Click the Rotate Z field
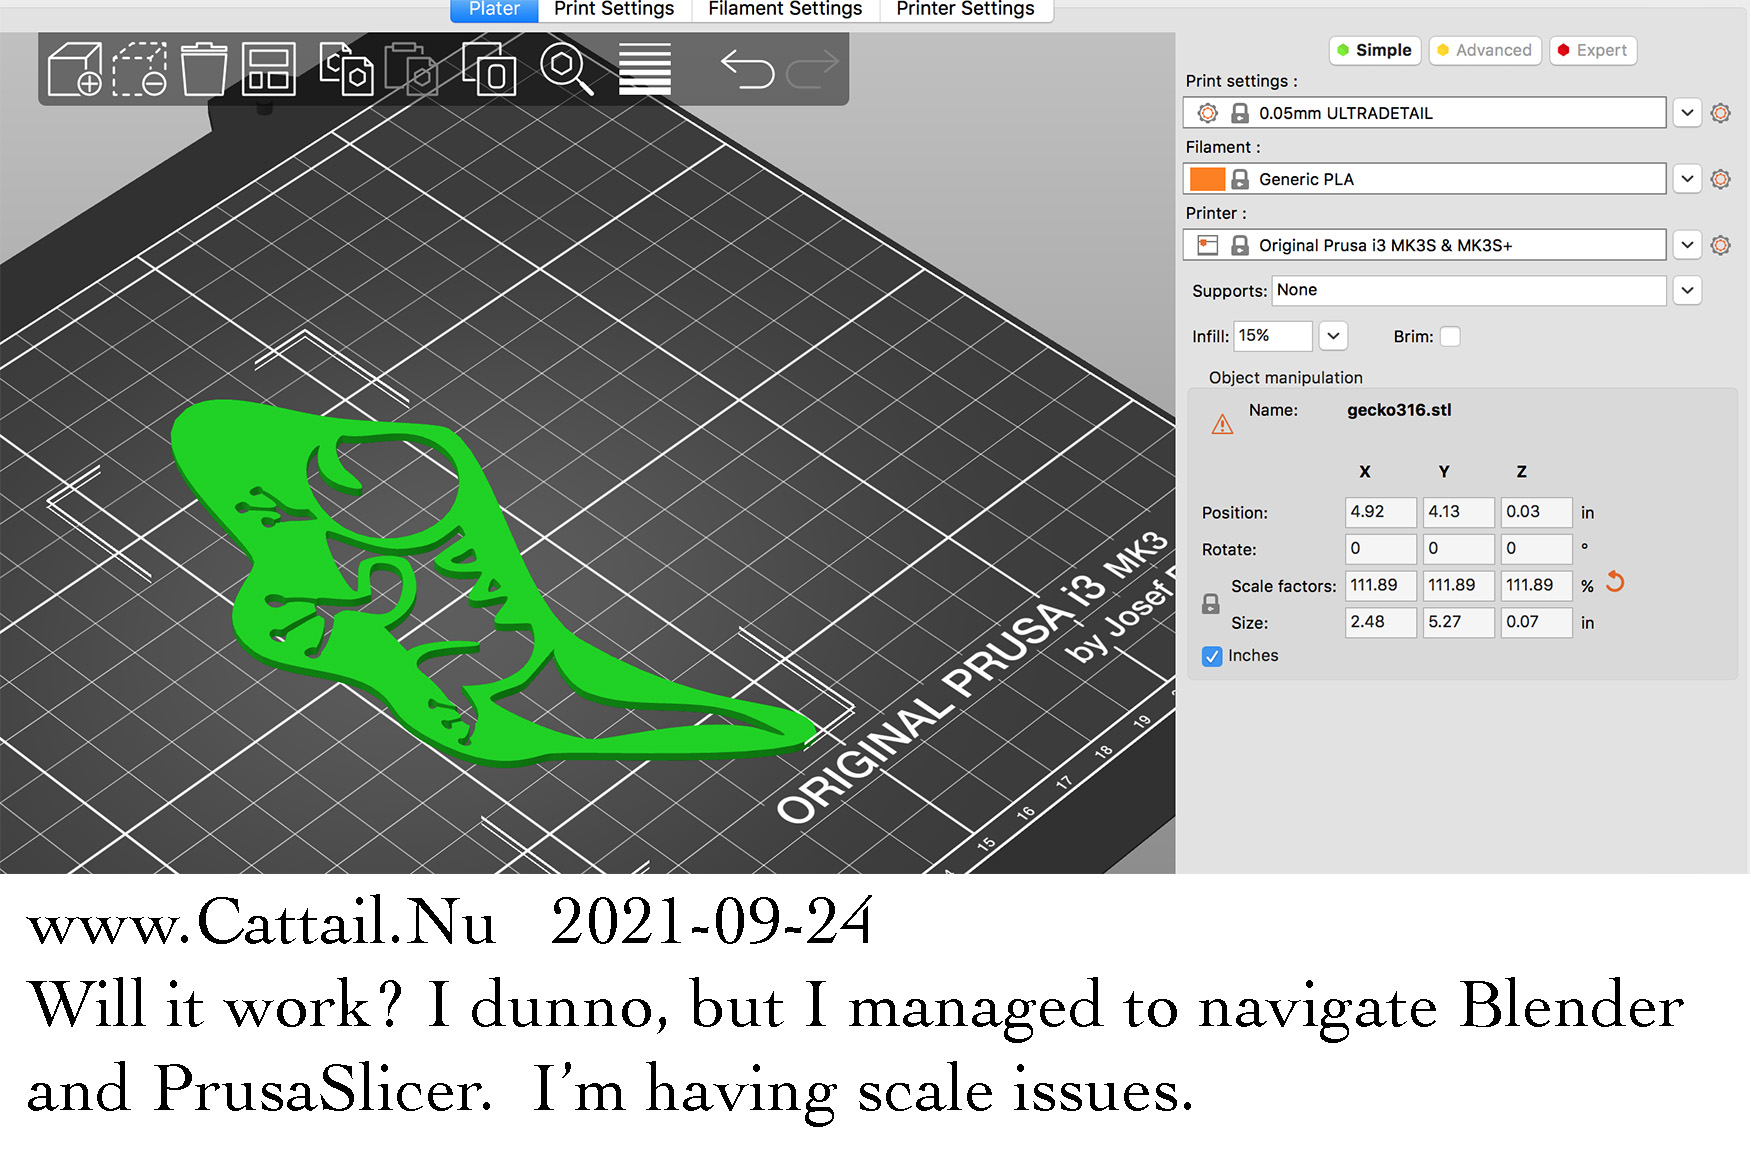This screenshot has height=1152, width=1751. coord(1536,549)
